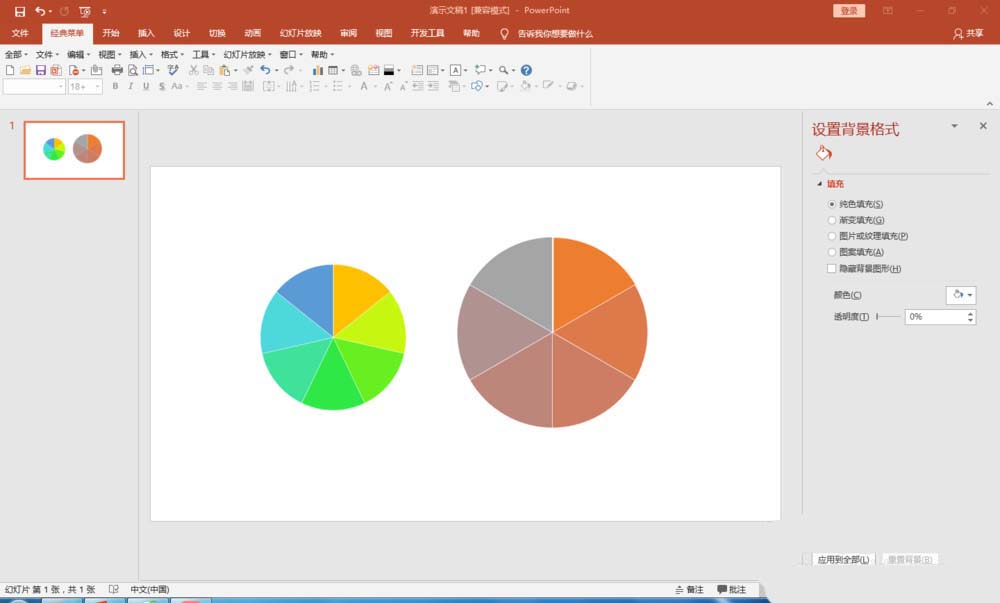Click the 登录 sign-in button
Image resolution: width=1000 pixels, height=603 pixels.
[849, 11]
